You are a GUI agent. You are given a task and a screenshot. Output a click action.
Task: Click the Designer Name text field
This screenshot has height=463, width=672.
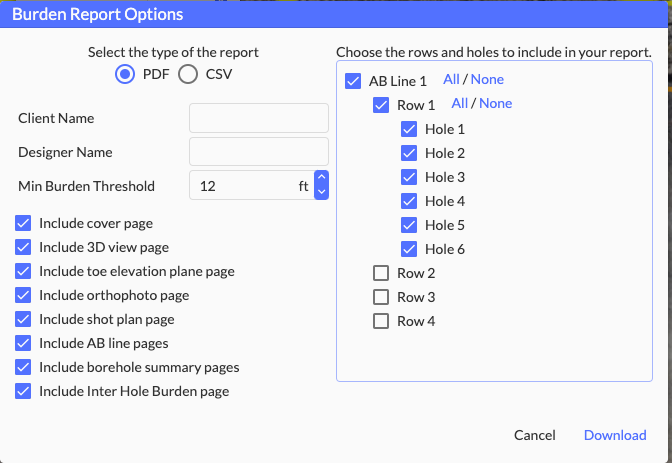(x=259, y=152)
